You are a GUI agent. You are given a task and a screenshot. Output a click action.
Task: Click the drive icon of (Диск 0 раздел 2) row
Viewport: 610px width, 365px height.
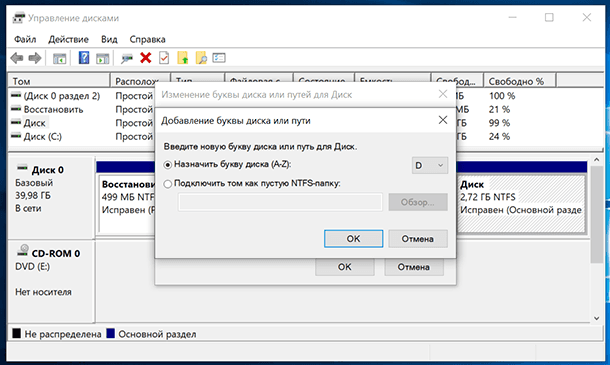pos(16,95)
